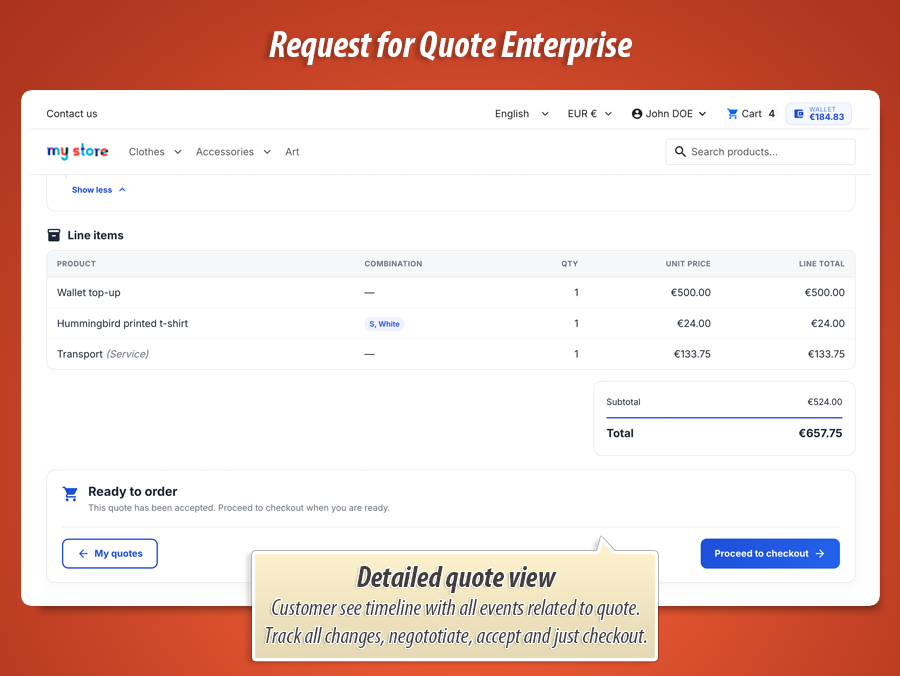Open the English language dropdown
Viewport: 900px width, 676px height.
(522, 114)
